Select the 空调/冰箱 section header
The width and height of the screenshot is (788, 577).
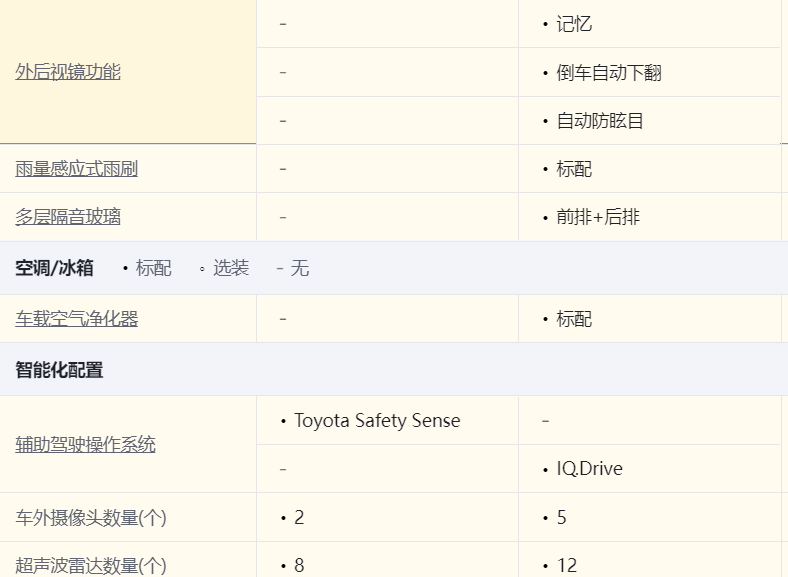click(54, 268)
